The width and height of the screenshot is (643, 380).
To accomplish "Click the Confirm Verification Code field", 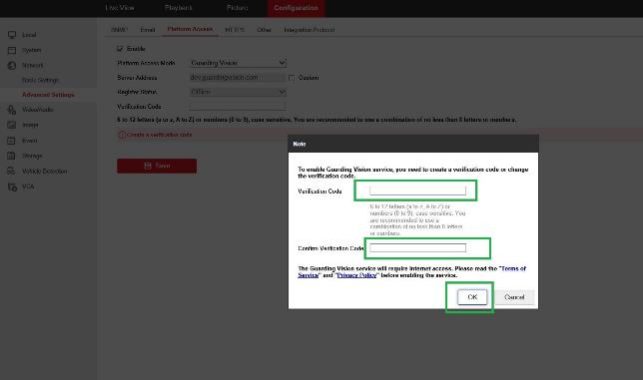I will click(418, 248).
